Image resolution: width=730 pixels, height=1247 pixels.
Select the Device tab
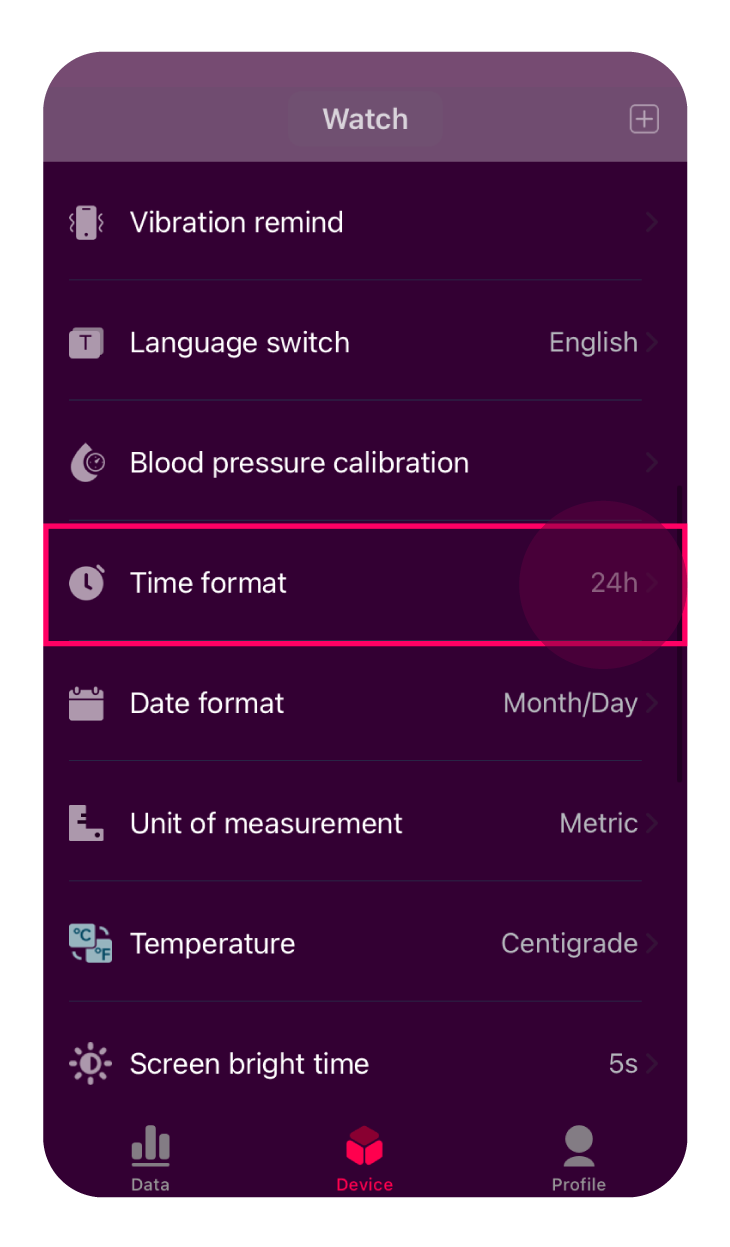click(x=365, y=1160)
